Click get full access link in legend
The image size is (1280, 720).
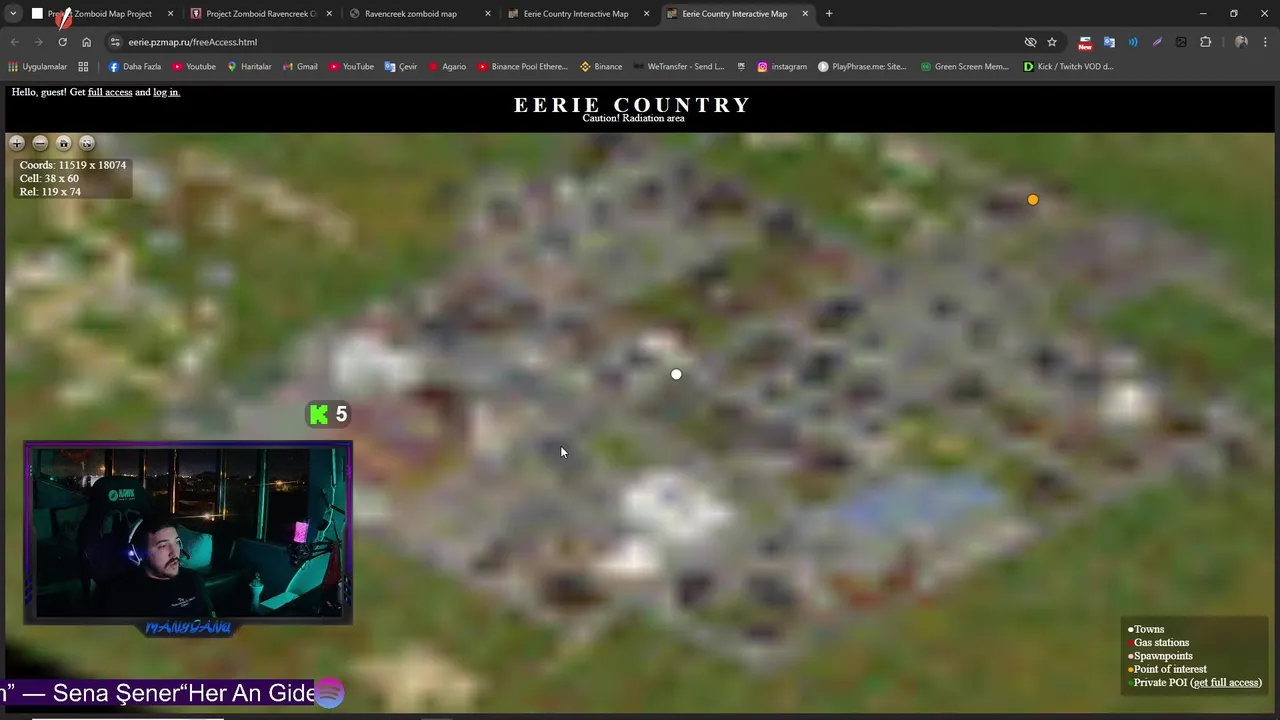coord(1226,683)
